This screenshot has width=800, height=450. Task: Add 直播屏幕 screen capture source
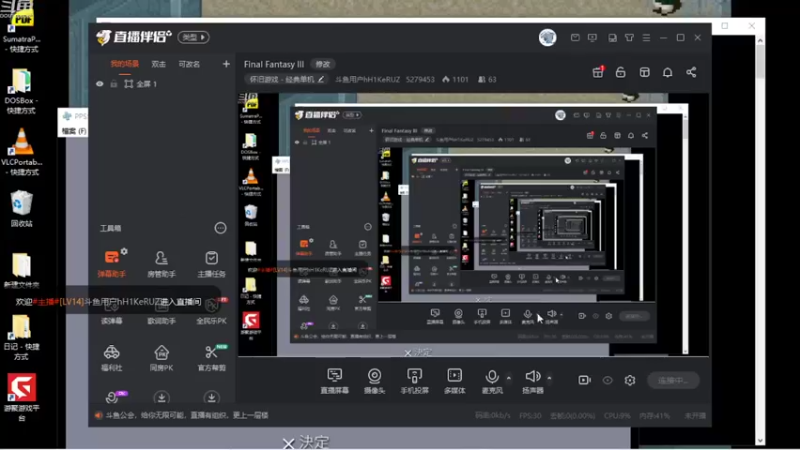point(335,381)
